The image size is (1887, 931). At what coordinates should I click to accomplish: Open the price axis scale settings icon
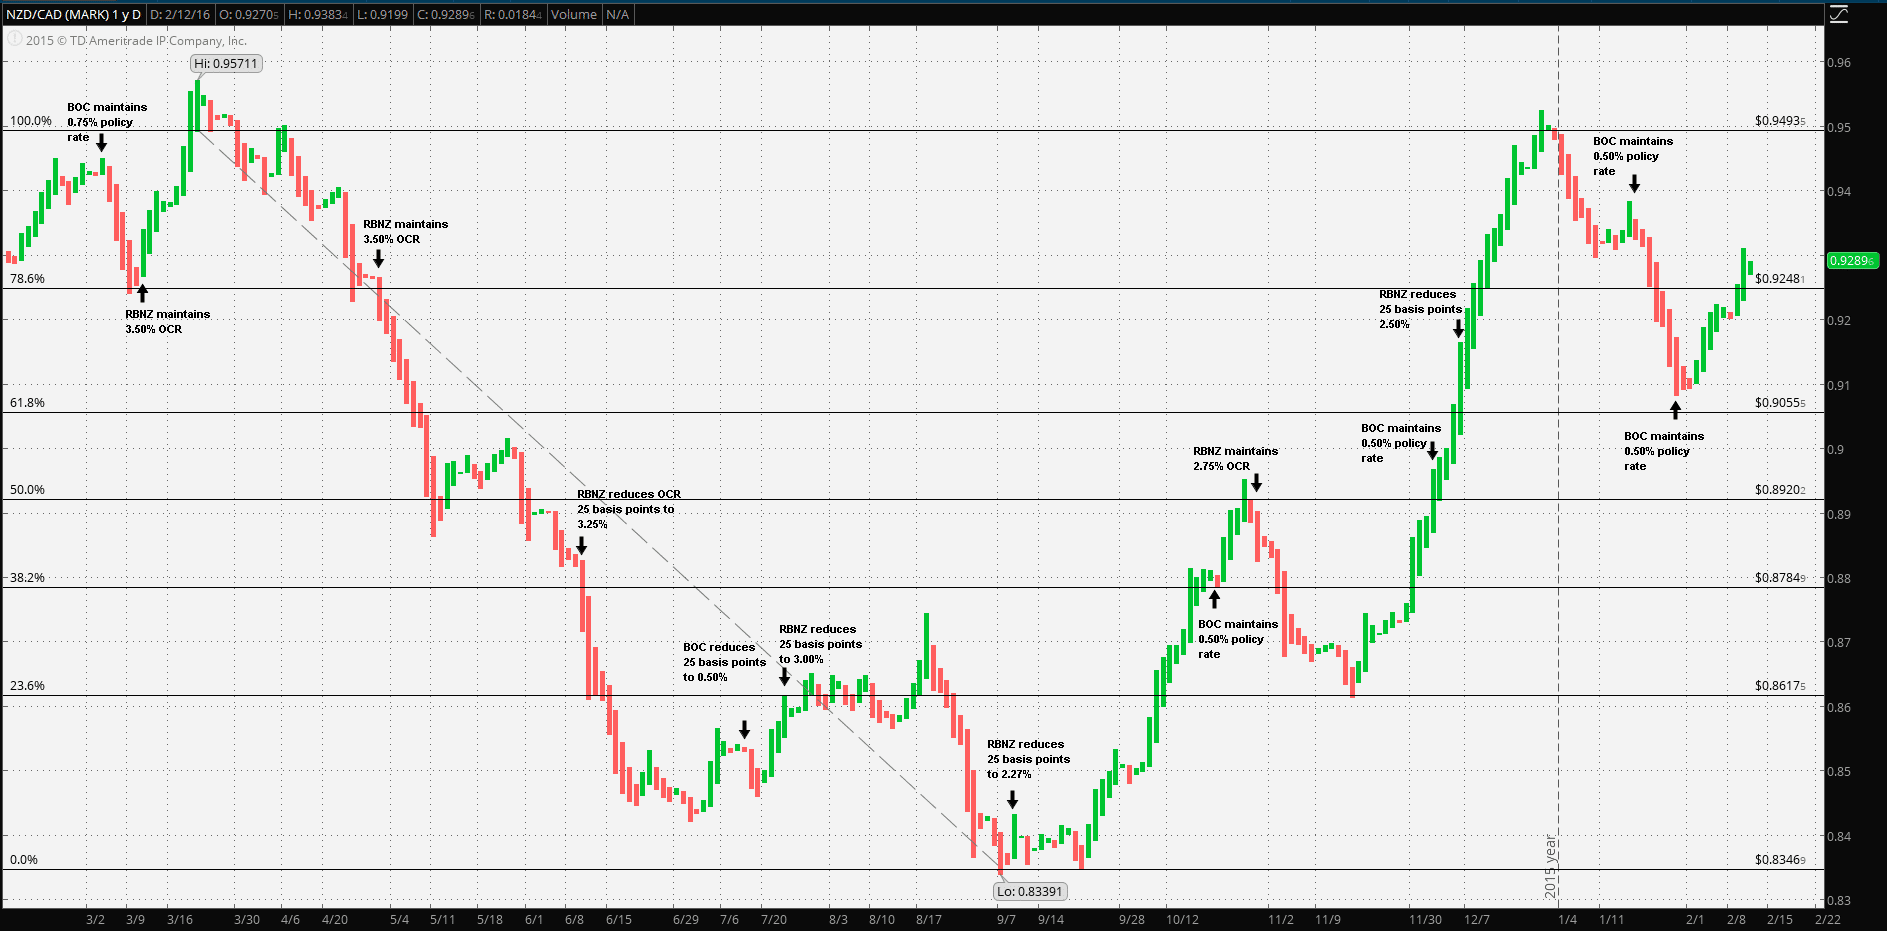1839,14
